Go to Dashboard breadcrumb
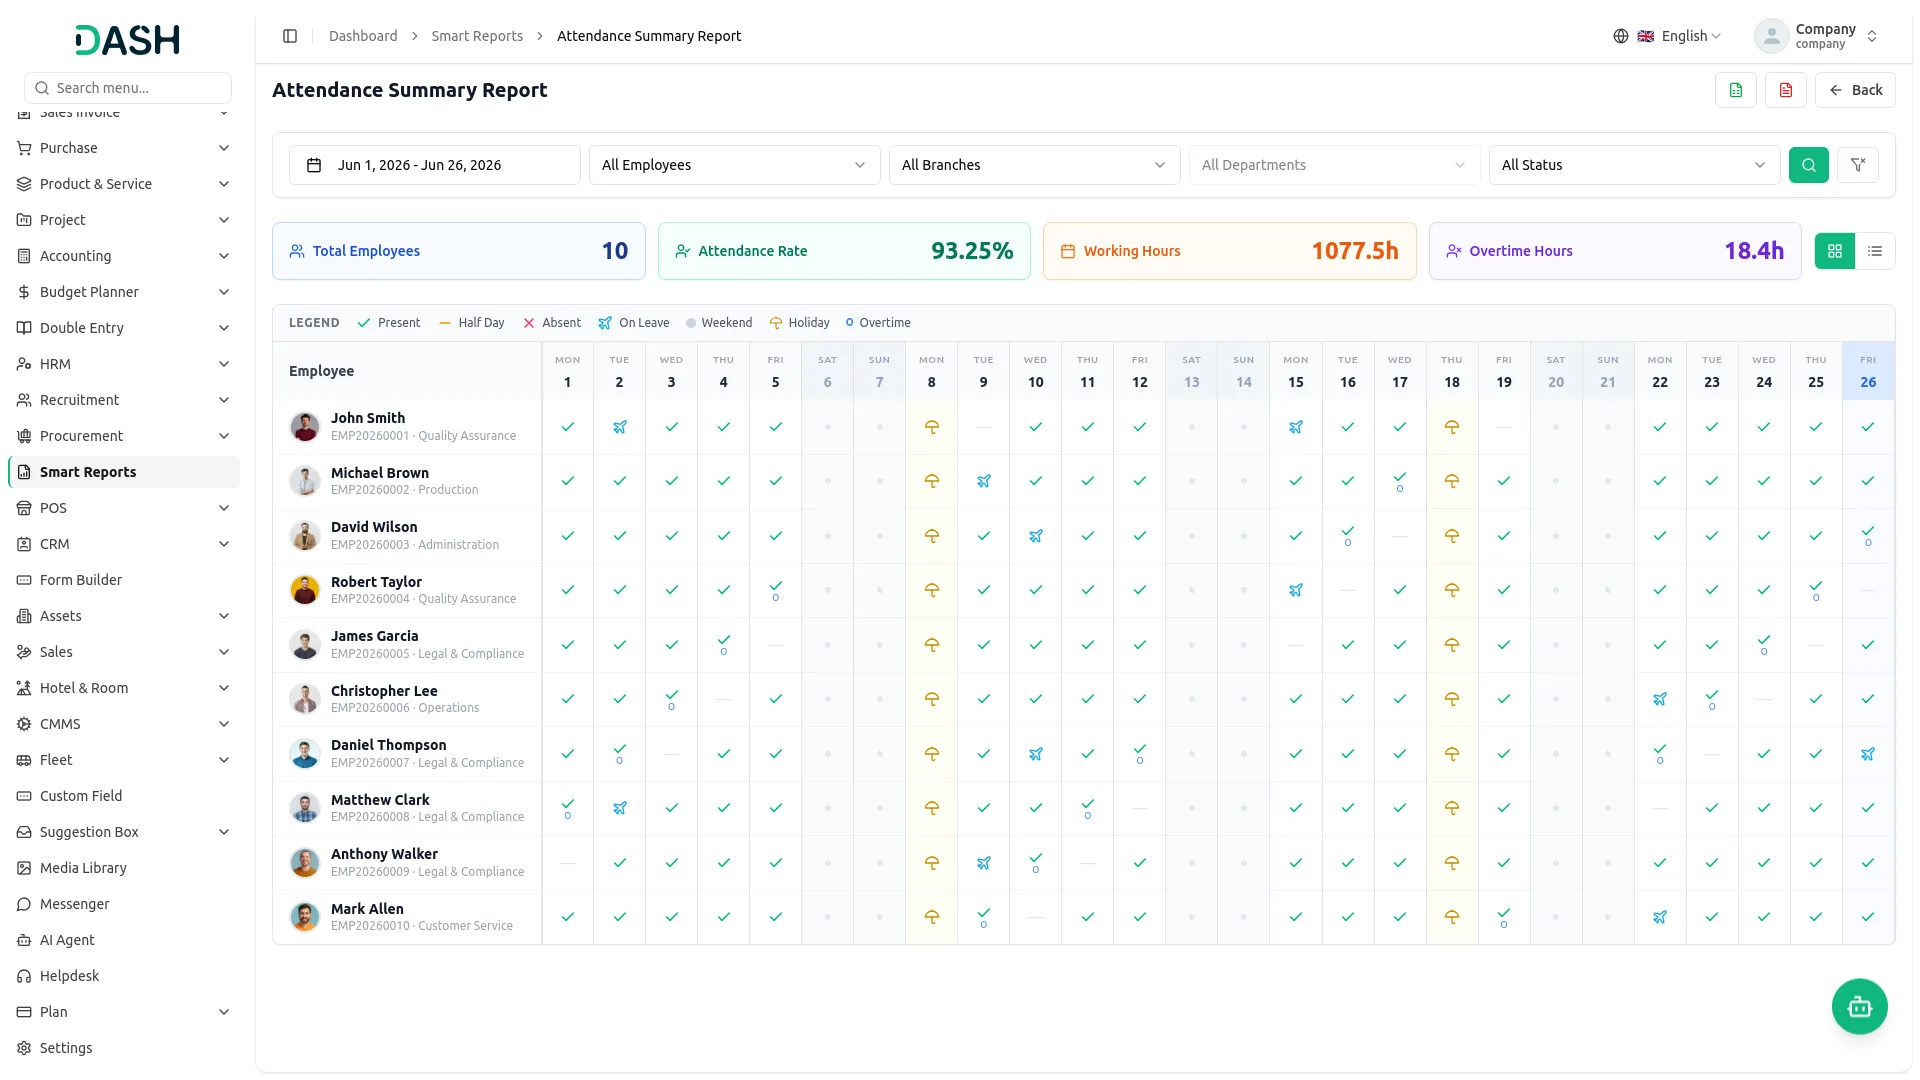This screenshot has width=1920, height=1080. click(363, 36)
